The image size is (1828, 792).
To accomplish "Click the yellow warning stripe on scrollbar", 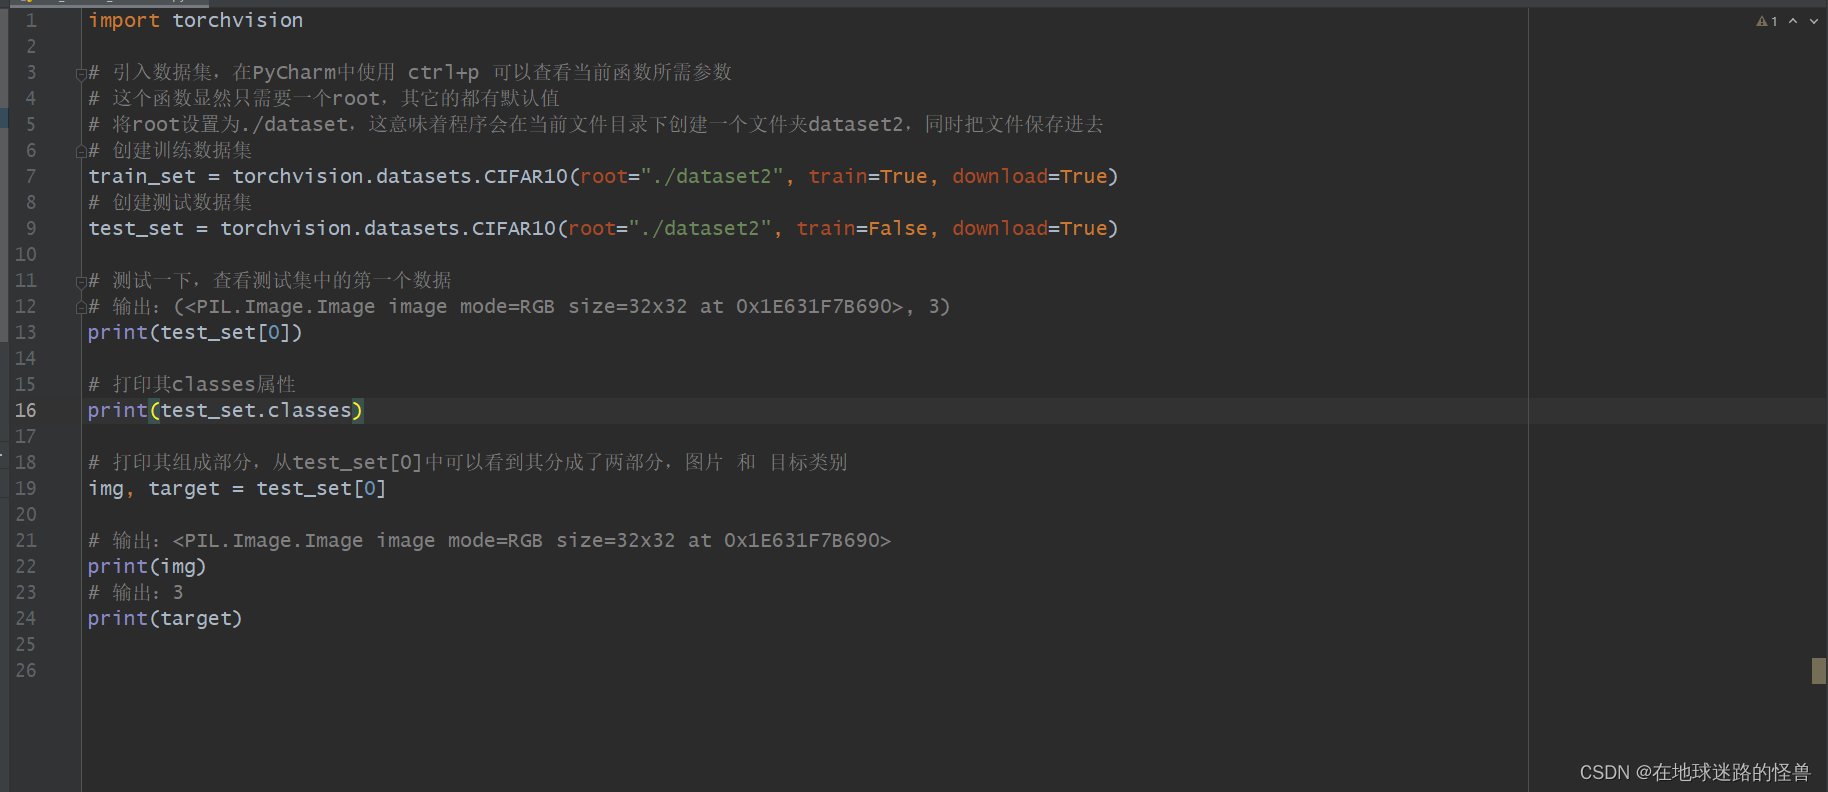I will [x=1818, y=671].
